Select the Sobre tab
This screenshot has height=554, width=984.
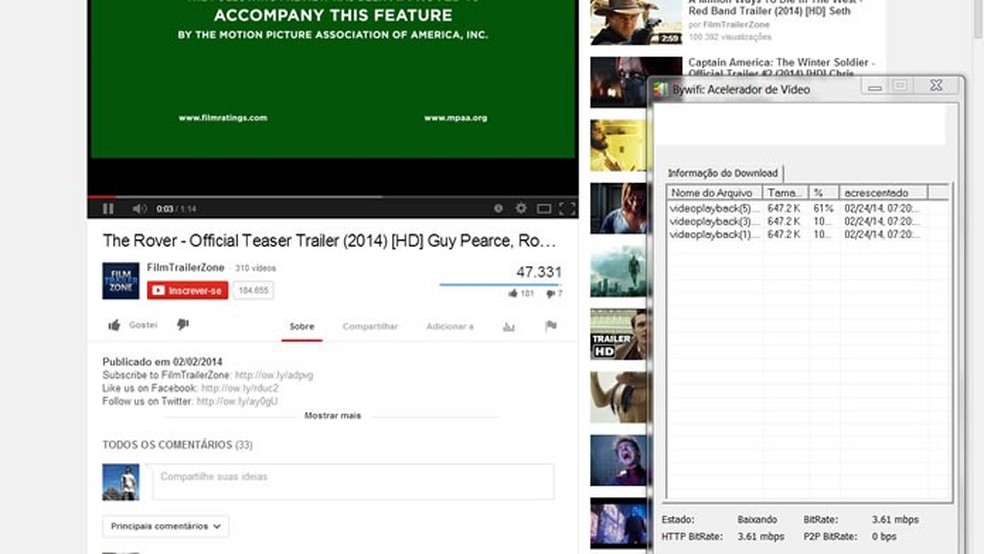302,326
